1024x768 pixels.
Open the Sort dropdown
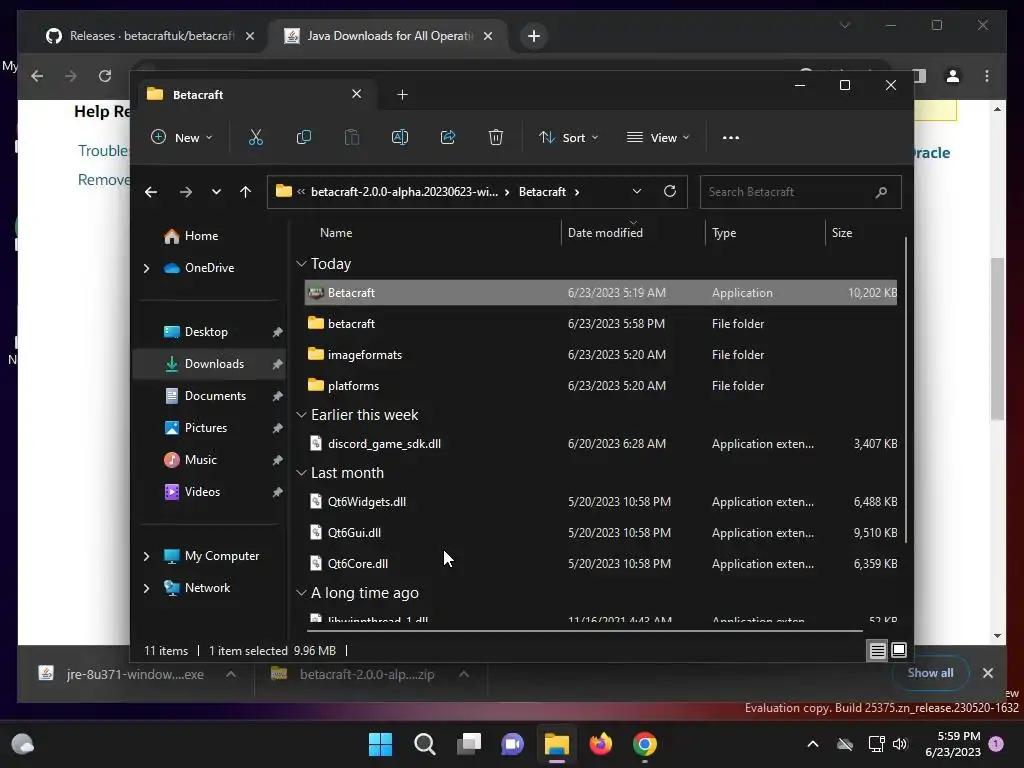point(568,138)
